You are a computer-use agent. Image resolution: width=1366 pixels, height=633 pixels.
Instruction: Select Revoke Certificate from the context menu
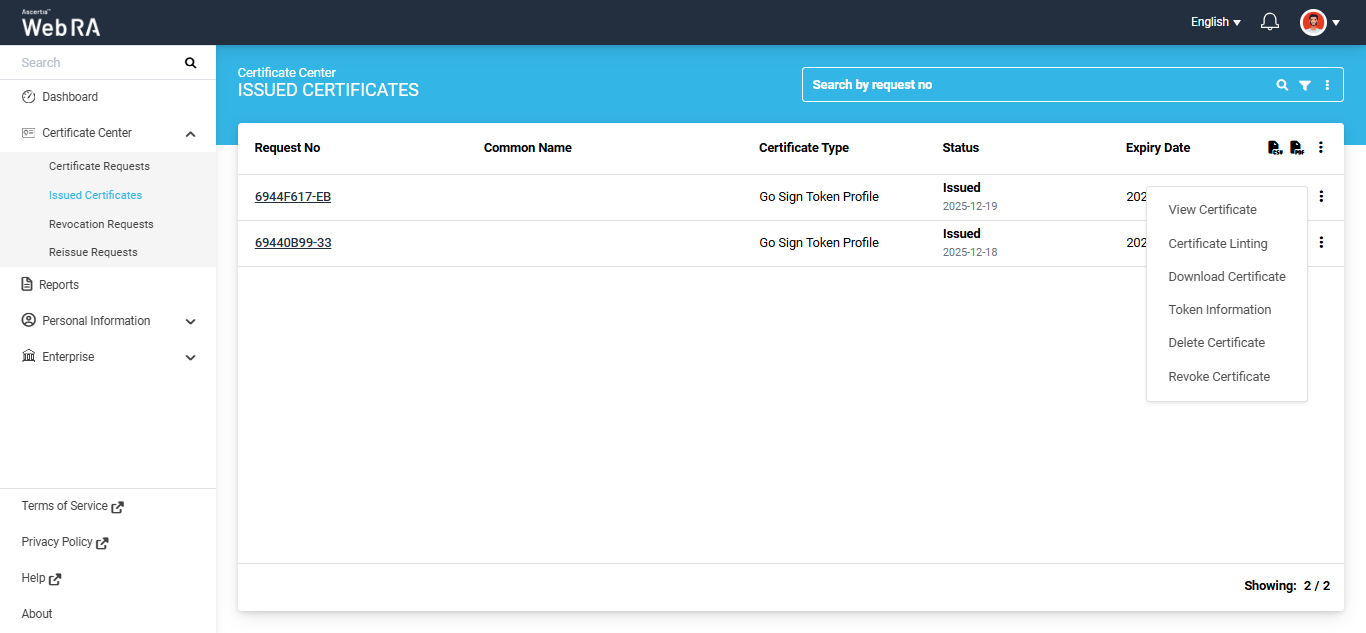[x=1219, y=377]
